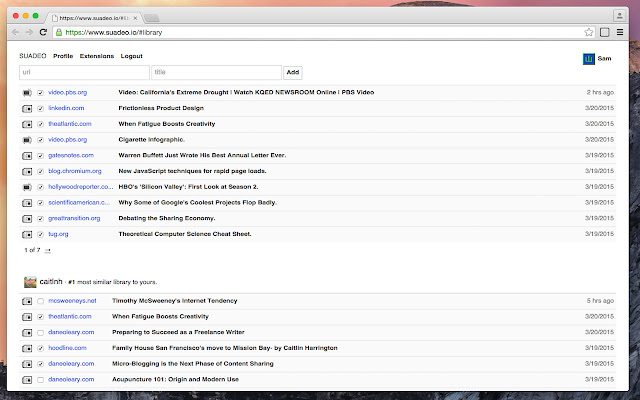640x400 pixels.
Task: Uncheck the California's Extreme Drought checkbox
Action: pos(40,93)
